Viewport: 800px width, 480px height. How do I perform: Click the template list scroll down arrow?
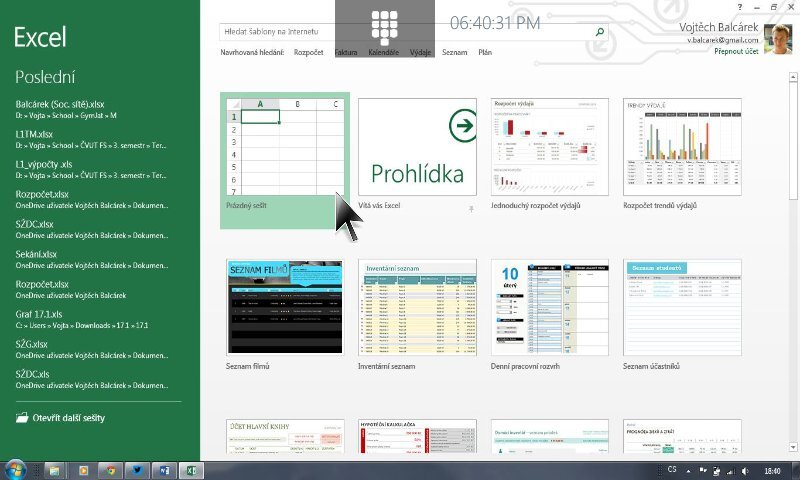pyautogui.click(x=793, y=447)
